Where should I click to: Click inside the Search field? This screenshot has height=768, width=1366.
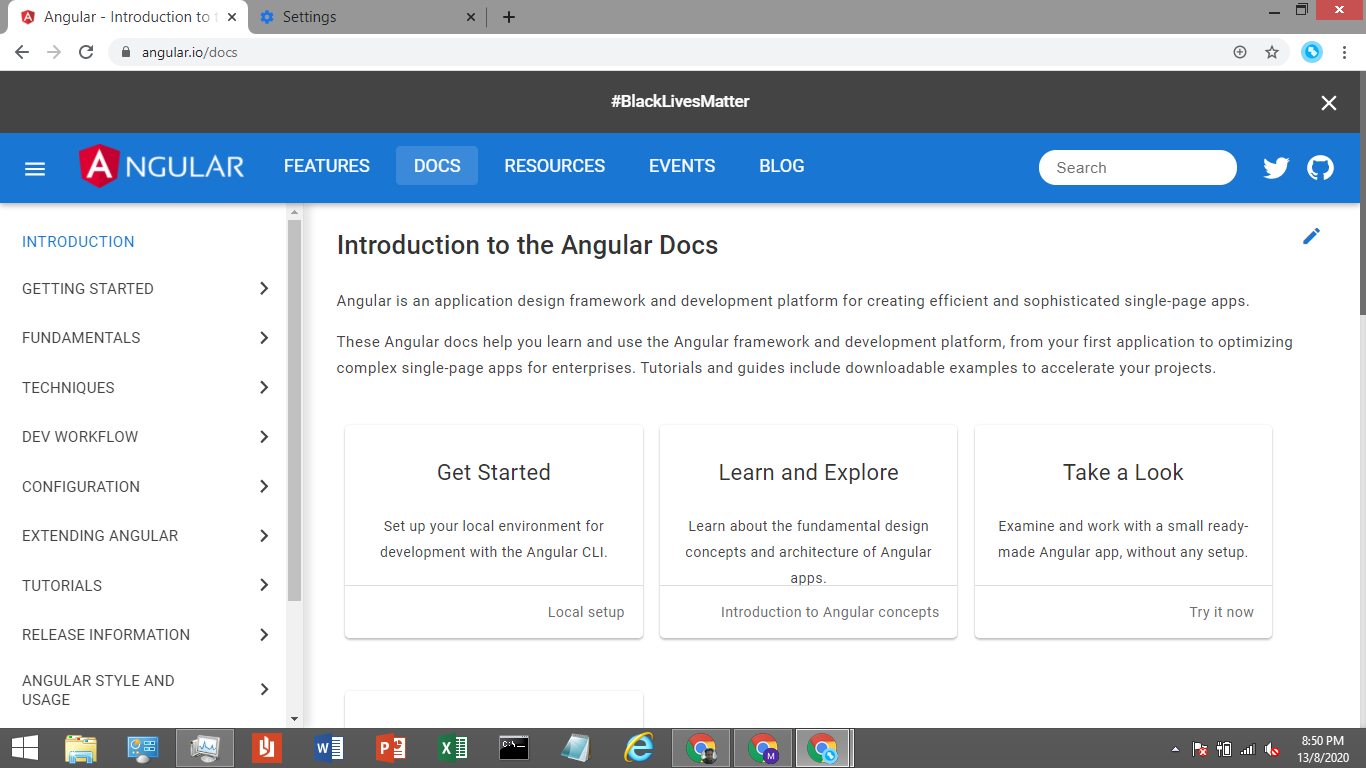tap(1137, 167)
